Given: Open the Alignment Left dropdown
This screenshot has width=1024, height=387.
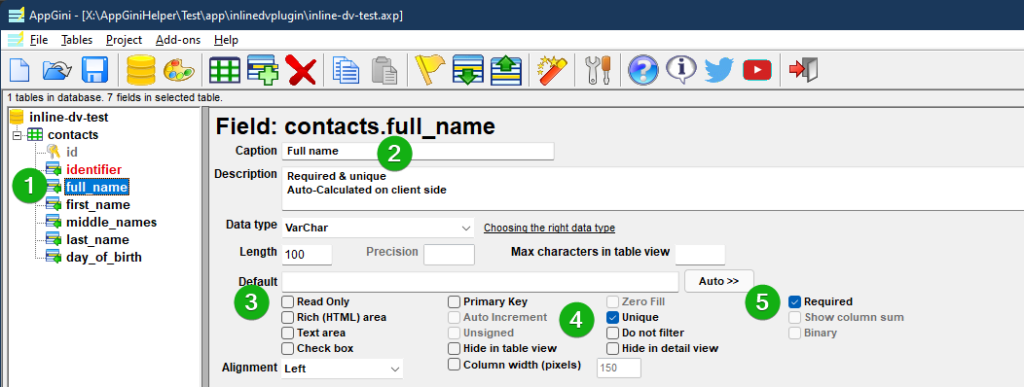Looking at the screenshot, I should 342,369.
